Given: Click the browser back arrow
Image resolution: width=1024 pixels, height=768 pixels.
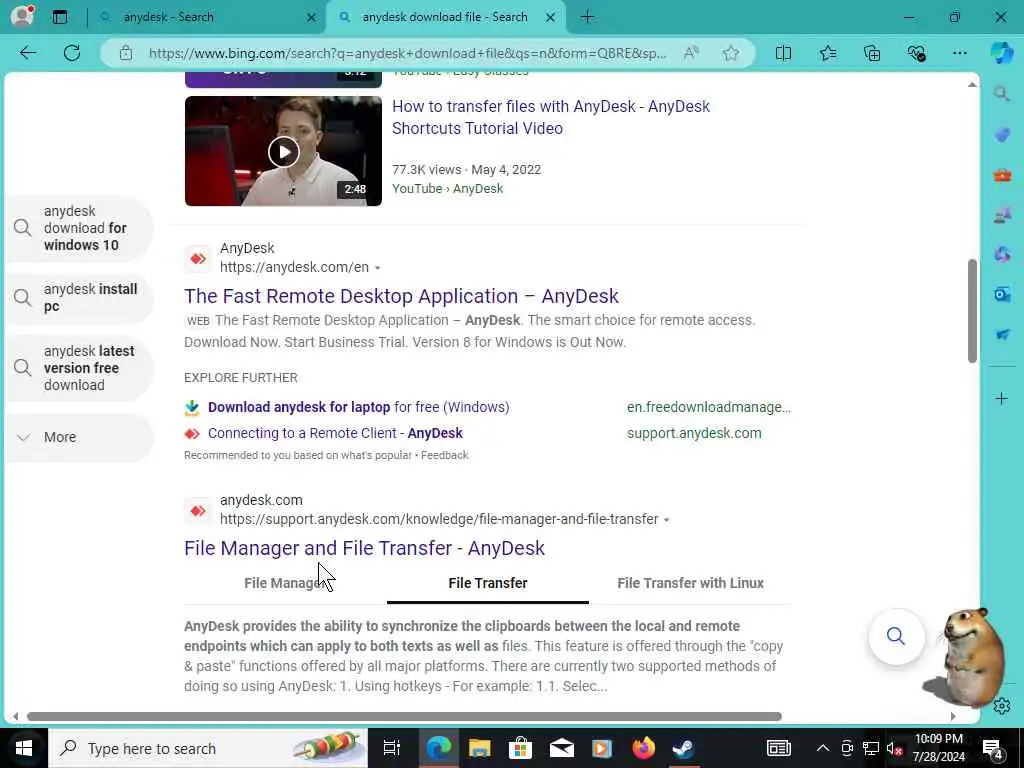Looking at the screenshot, I should click(27, 53).
